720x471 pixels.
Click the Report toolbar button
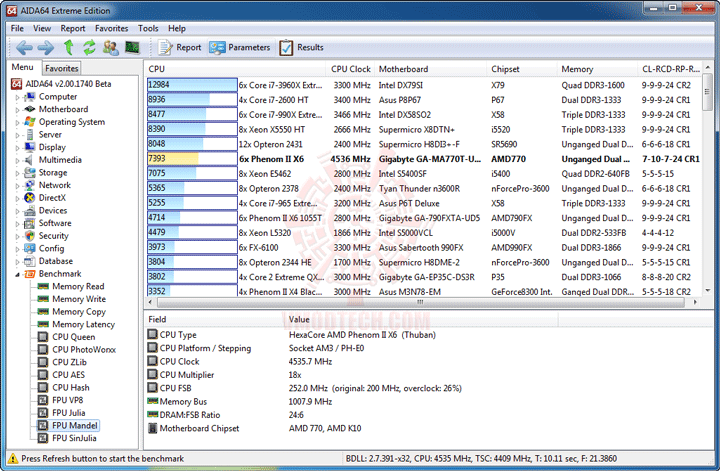180,47
